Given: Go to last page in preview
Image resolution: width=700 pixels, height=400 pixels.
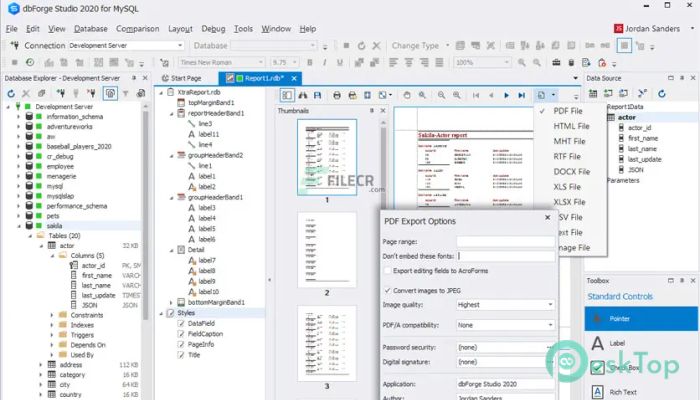Looking at the screenshot, I should click(521, 95).
